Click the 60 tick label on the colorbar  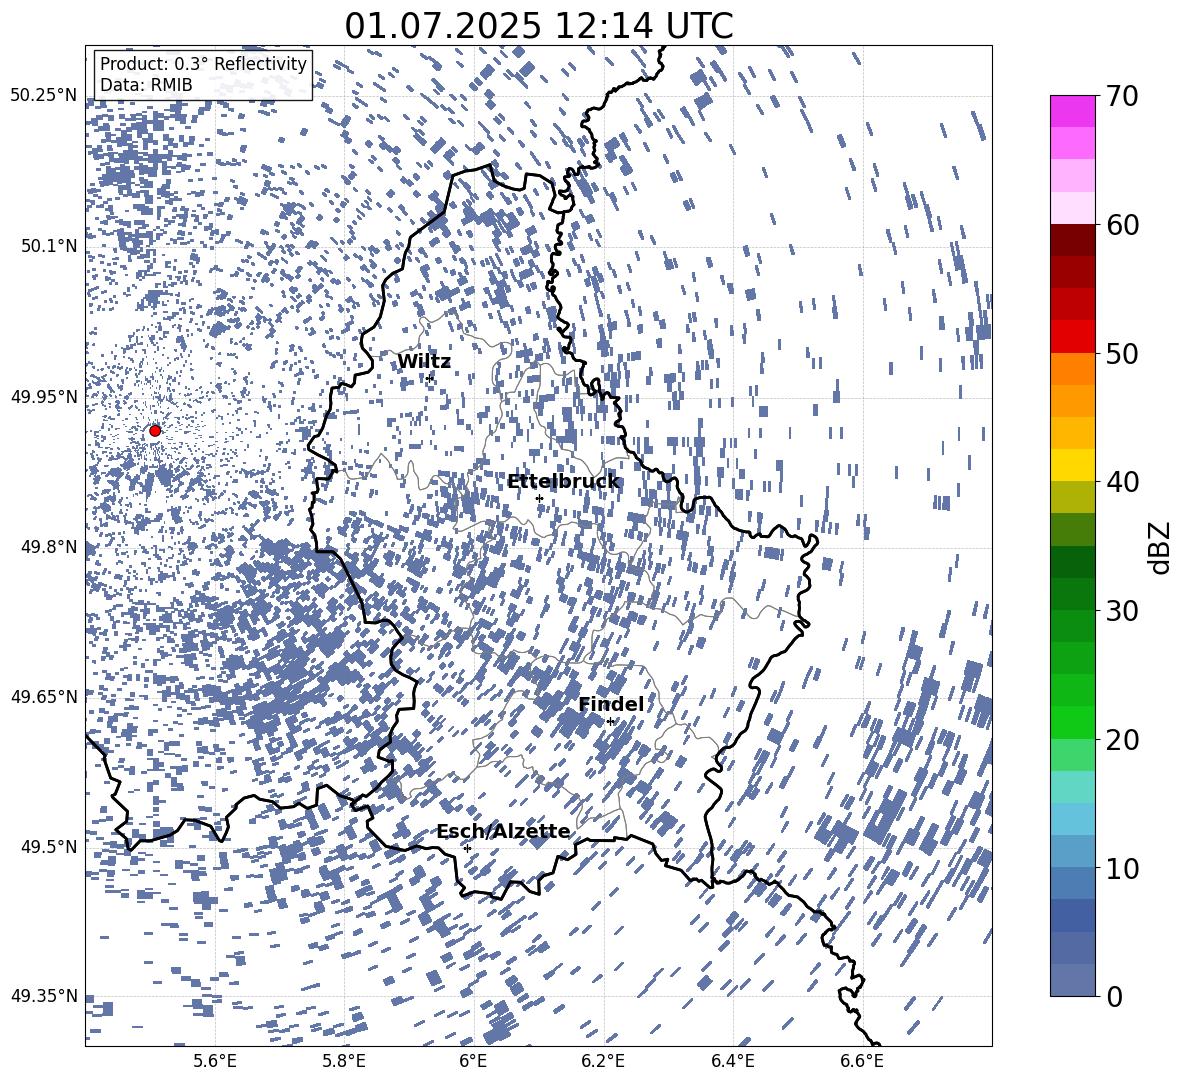[x=1121, y=225]
